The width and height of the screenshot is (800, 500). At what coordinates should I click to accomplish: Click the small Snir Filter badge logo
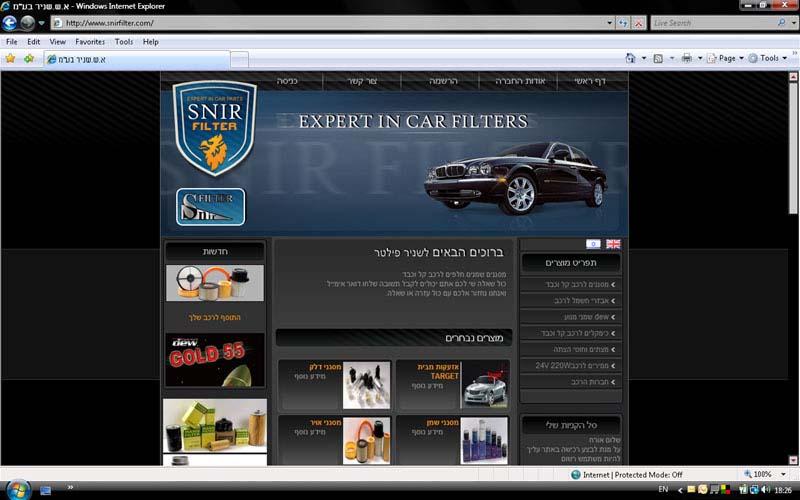(211, 207)
